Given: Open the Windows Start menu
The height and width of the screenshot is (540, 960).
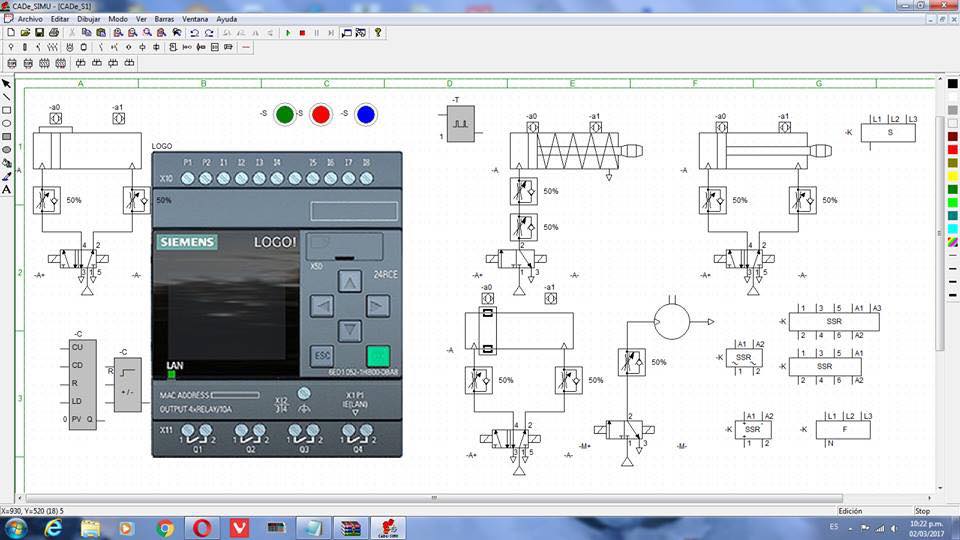Looking at the screenshot, I should (15, 528).
